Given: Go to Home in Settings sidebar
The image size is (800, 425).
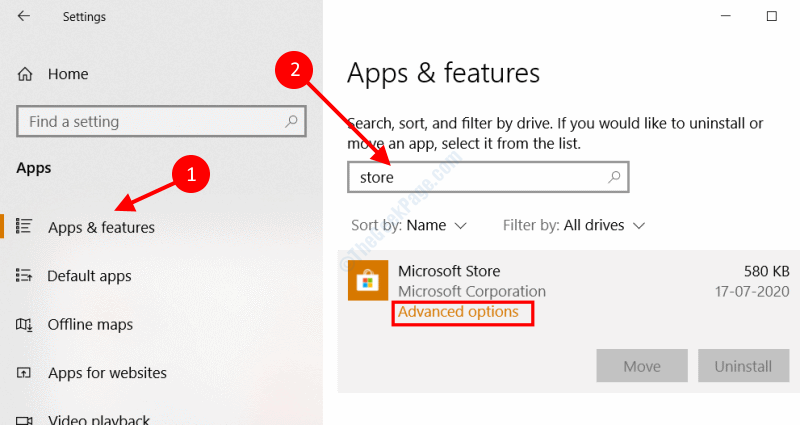Looking at the screenshot, I should 68,74.
